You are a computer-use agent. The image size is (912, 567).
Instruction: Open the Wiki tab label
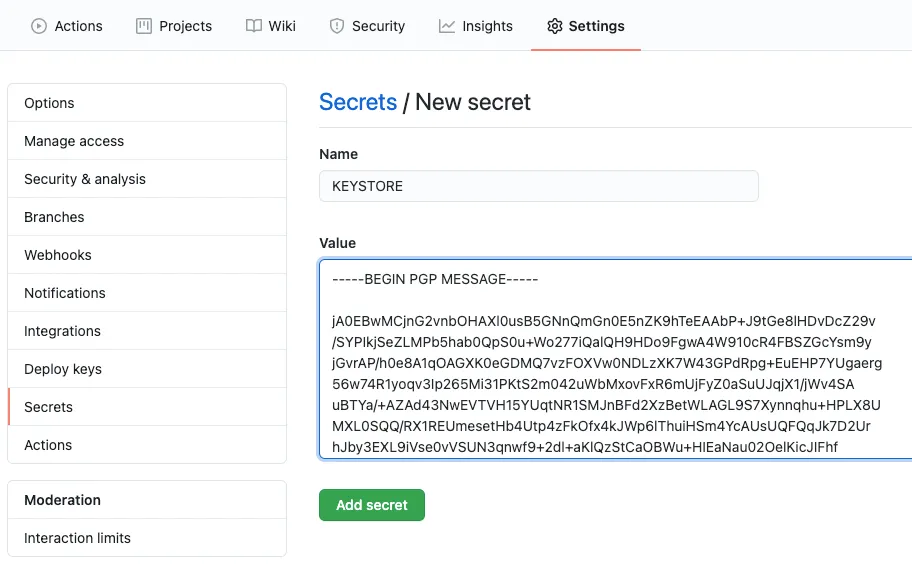tap(282, 26)
